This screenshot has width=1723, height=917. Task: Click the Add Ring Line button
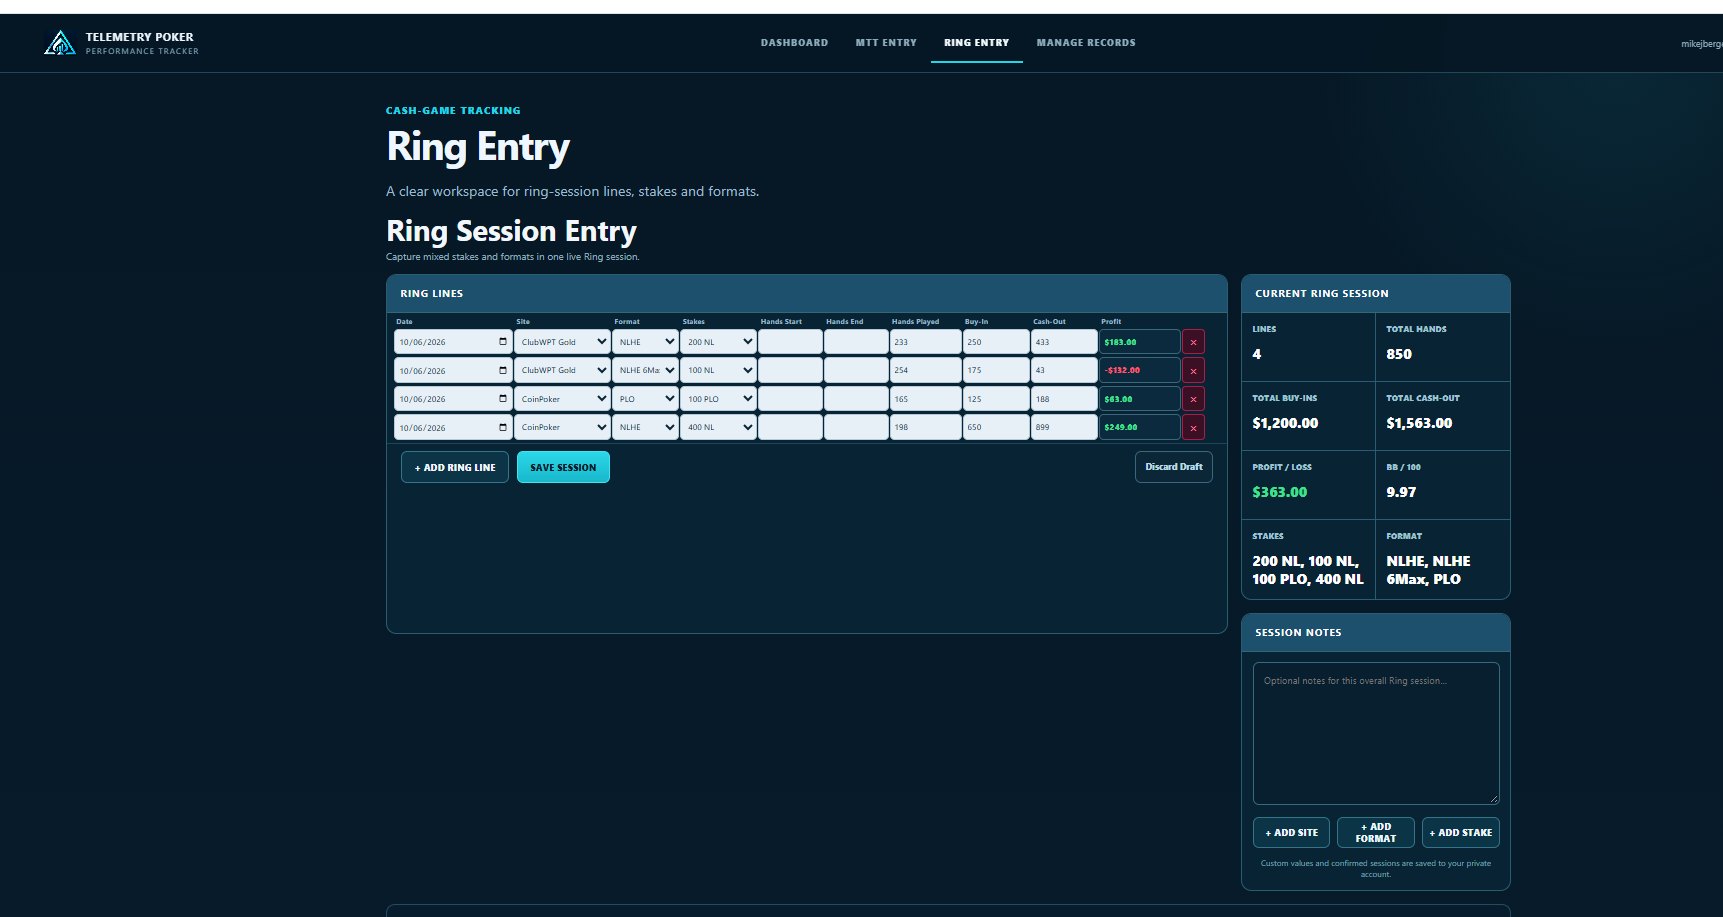(x=455, y=467)
